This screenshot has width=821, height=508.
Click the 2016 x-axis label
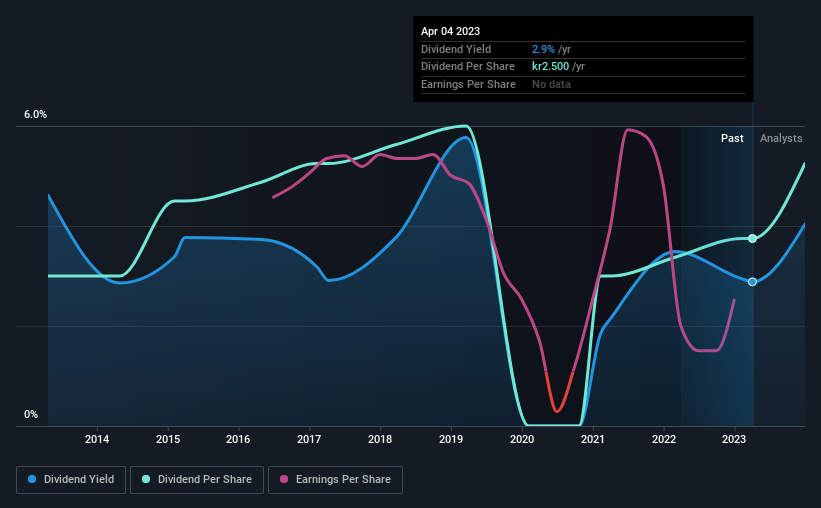pos(238,439)
